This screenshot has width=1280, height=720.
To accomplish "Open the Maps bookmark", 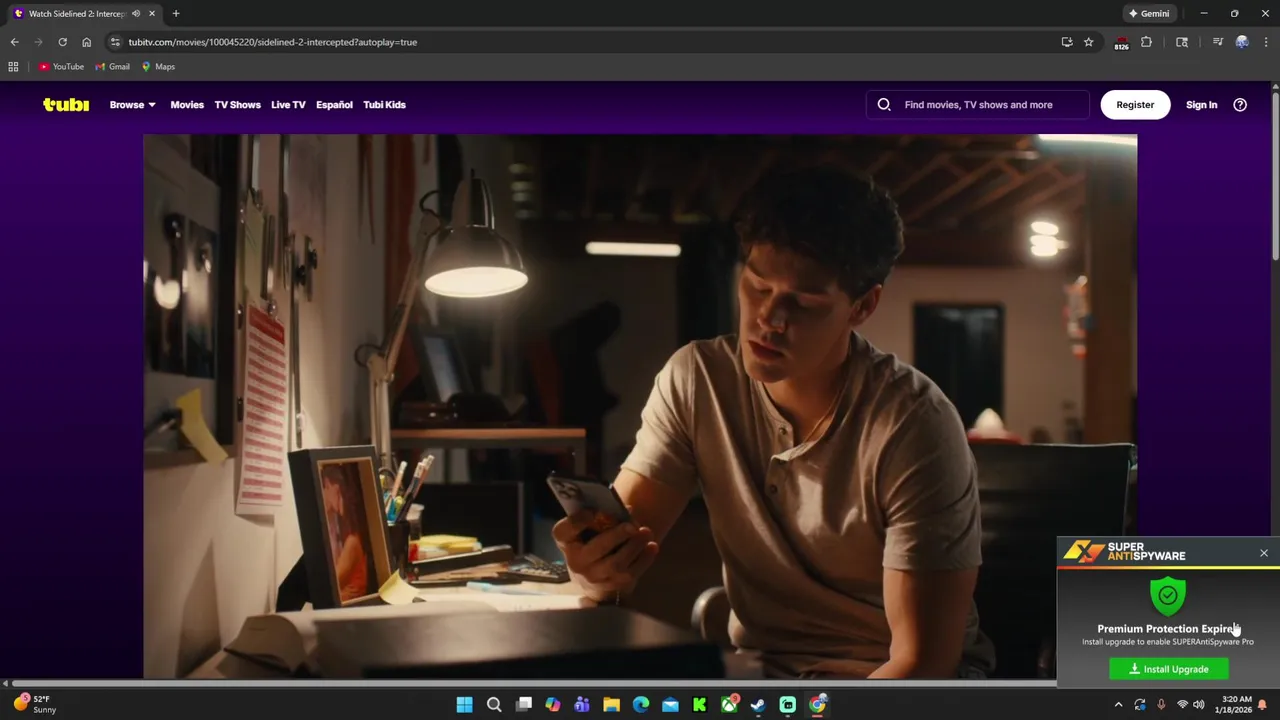I will click(x=158, y=67).
